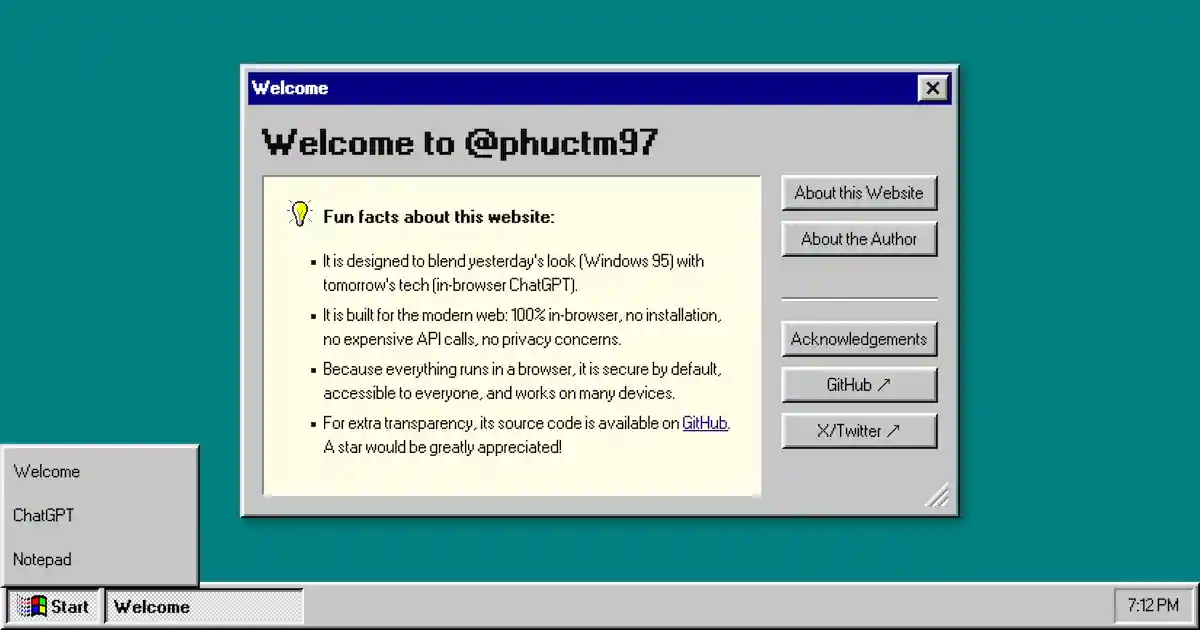Image resolution: width=1200 pixels, height=630 pixels.
Task: Open Notepad from the Start menu
Action: (x=41, y=559)
